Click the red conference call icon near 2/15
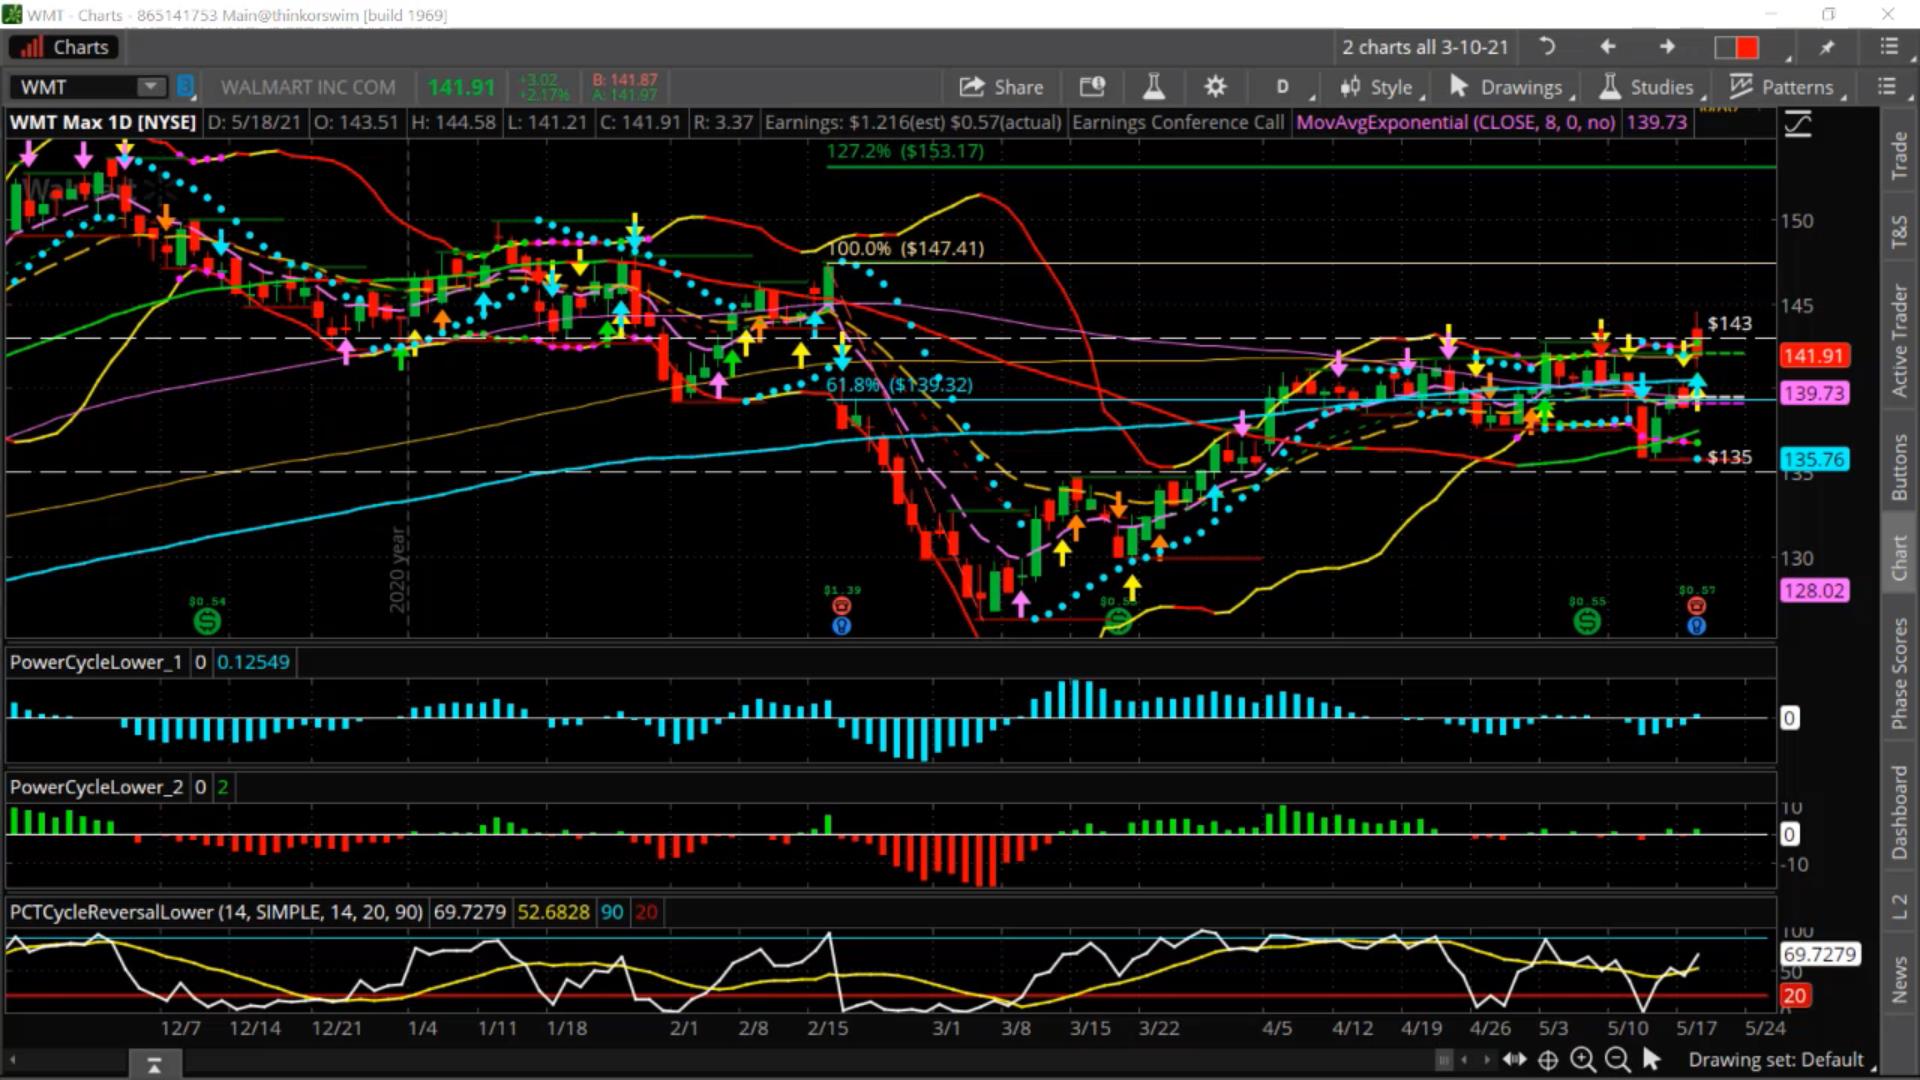1920x1080 pixels. (x=841, y=606)
